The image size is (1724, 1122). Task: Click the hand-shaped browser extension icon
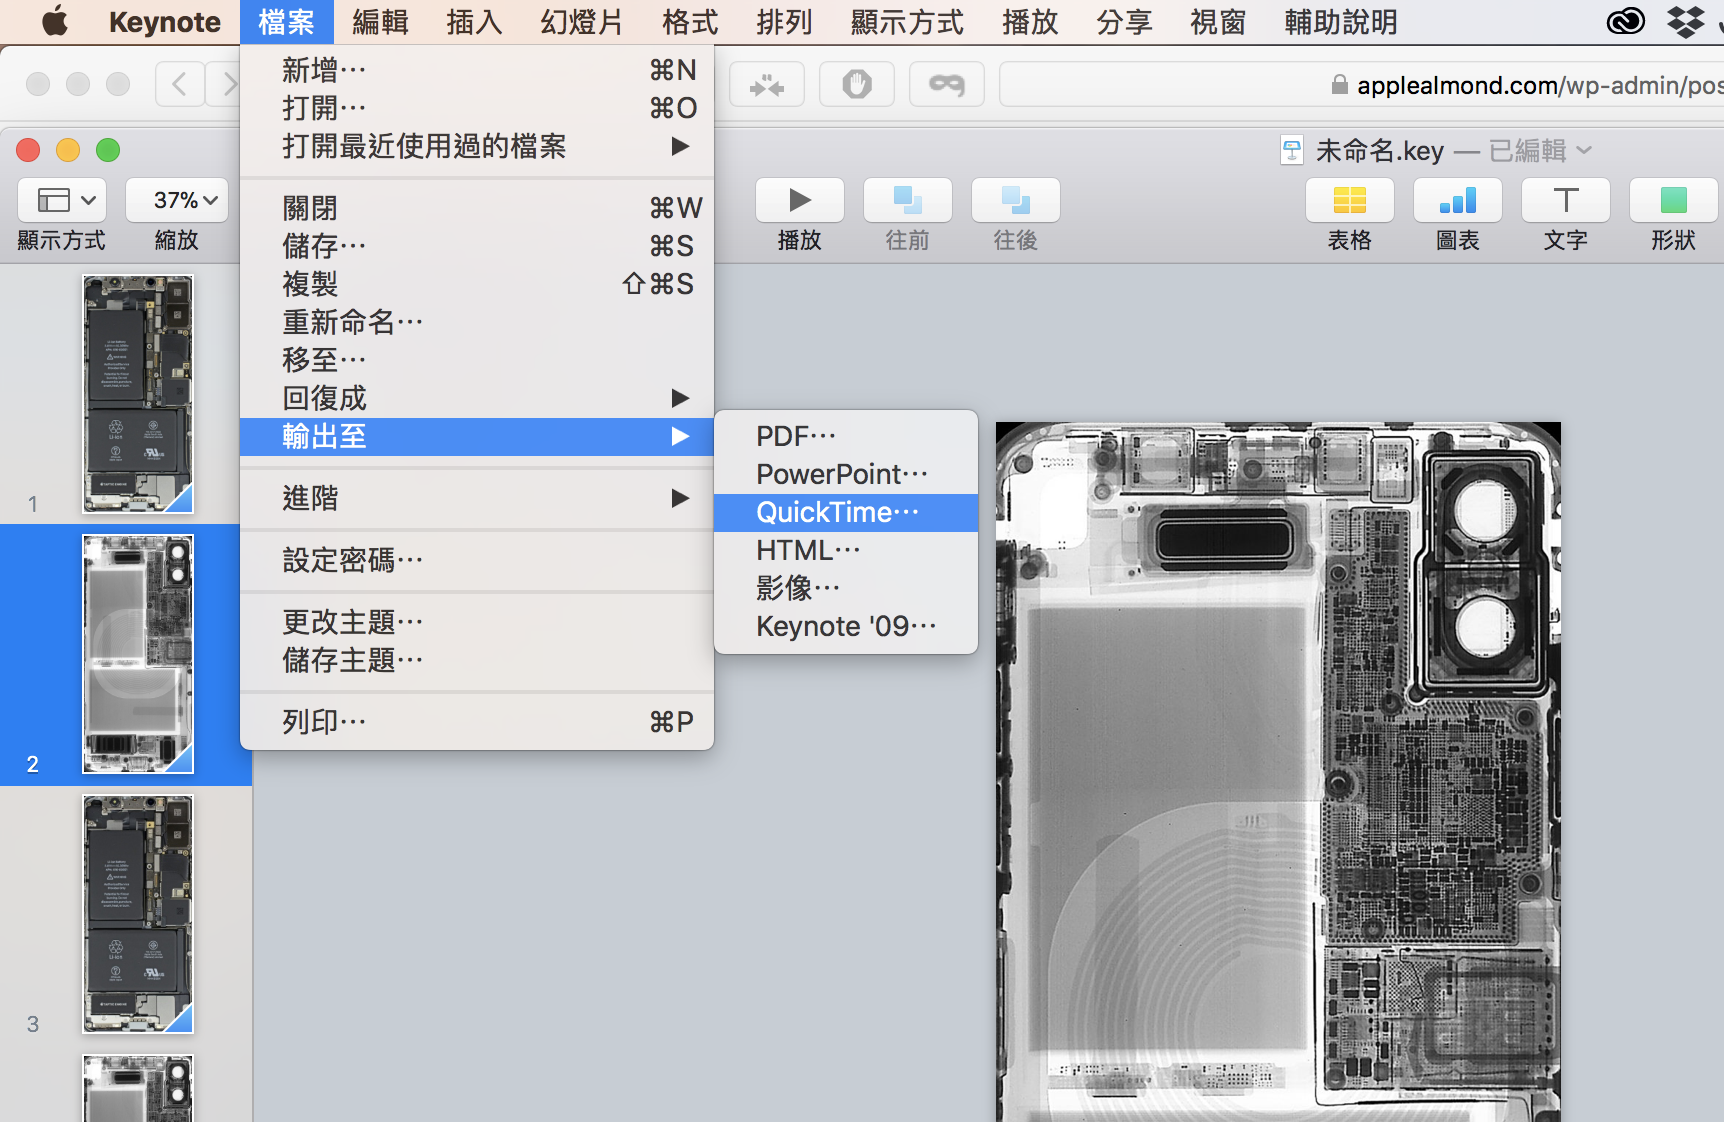pyautogui.click(x=857, y=84)
